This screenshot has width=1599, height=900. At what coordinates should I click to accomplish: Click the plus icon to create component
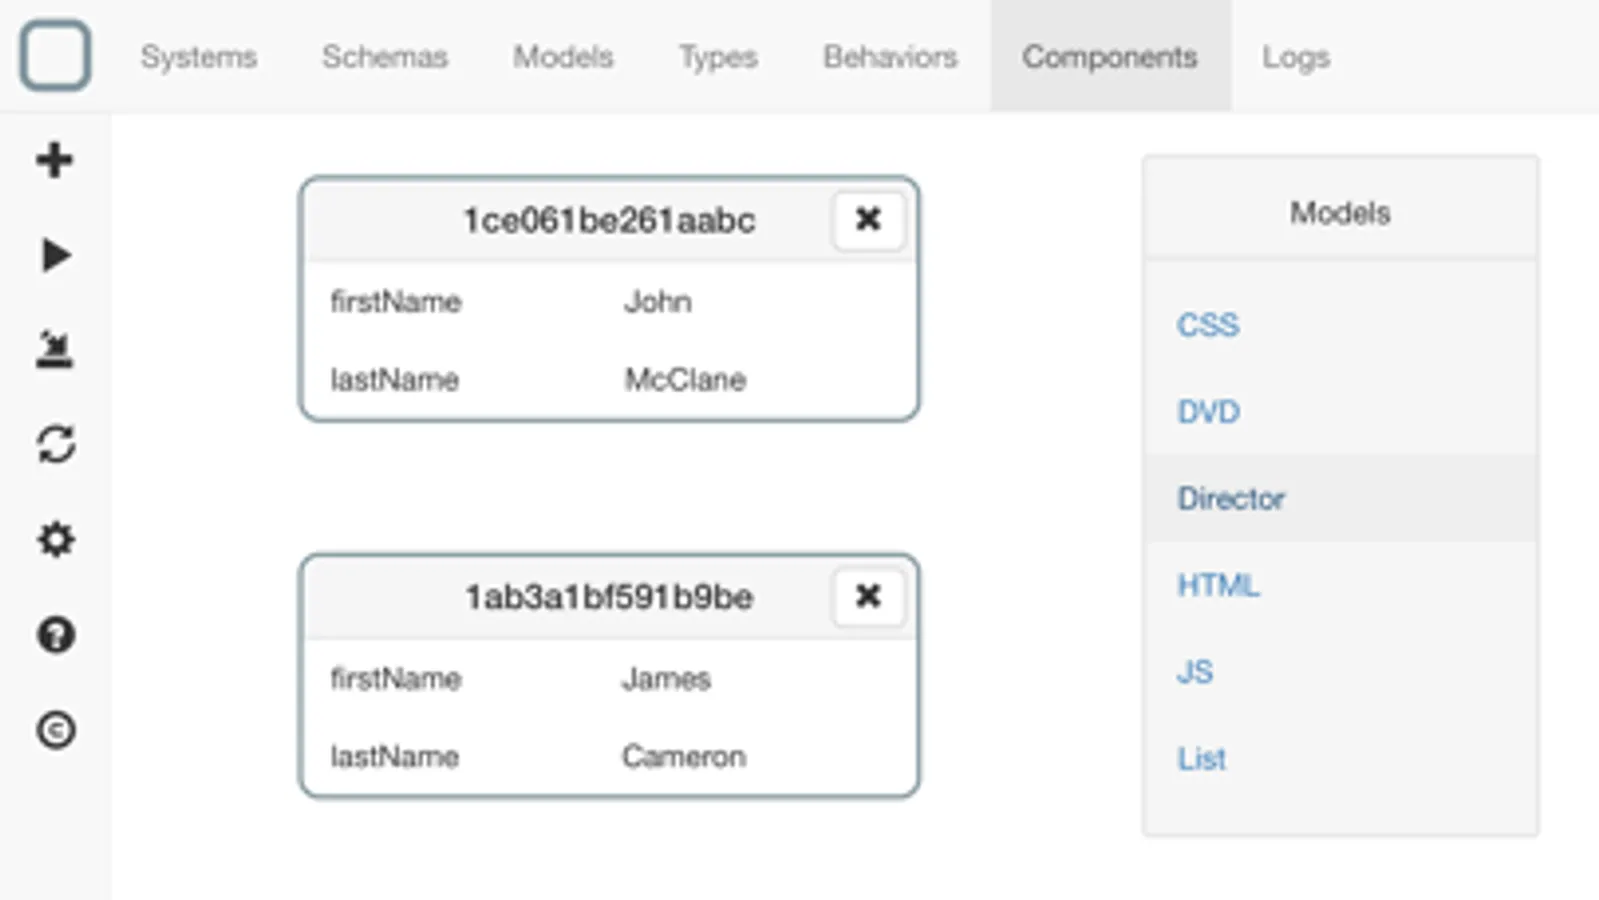[55, 160]
